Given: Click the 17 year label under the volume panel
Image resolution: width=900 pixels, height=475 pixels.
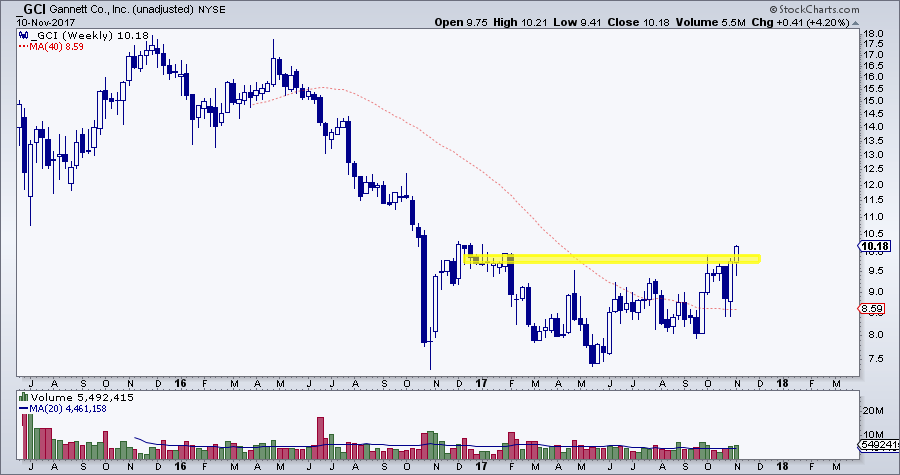Looking at the screenshot, I should coord(481,465).
